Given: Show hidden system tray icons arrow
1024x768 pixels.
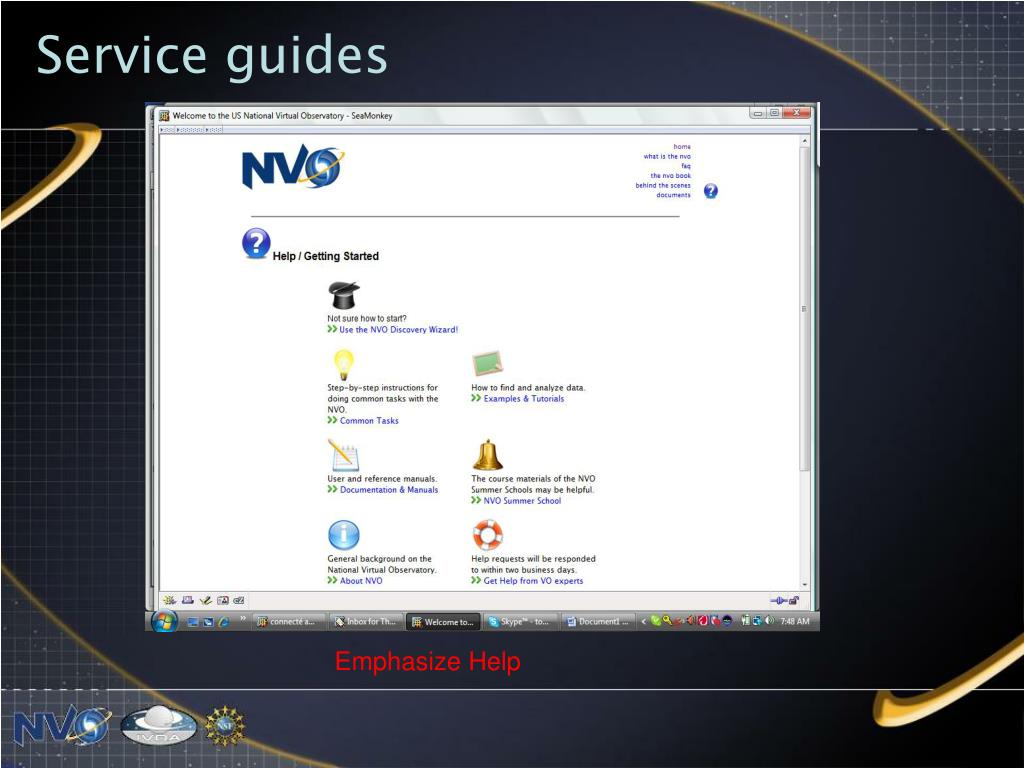Looking at the screenshot, I should click(643, 621).
